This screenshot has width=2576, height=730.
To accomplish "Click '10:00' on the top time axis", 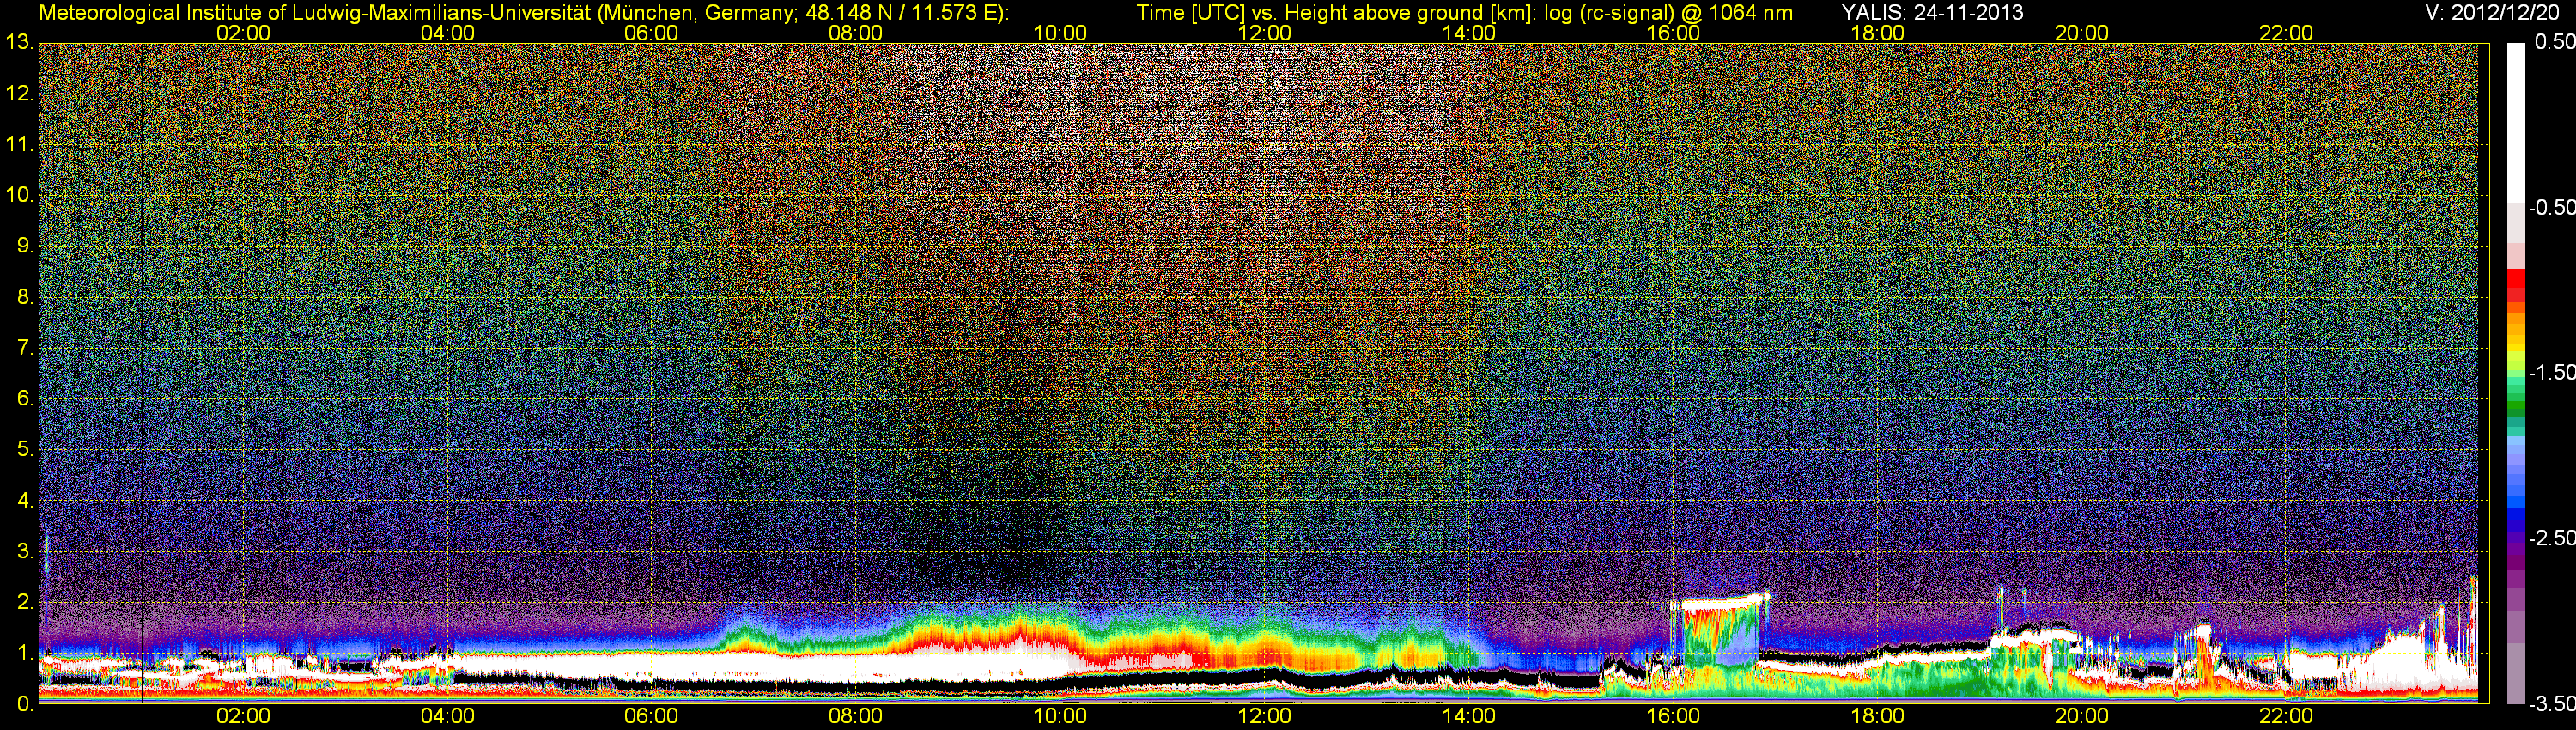I will (1060, 33).
